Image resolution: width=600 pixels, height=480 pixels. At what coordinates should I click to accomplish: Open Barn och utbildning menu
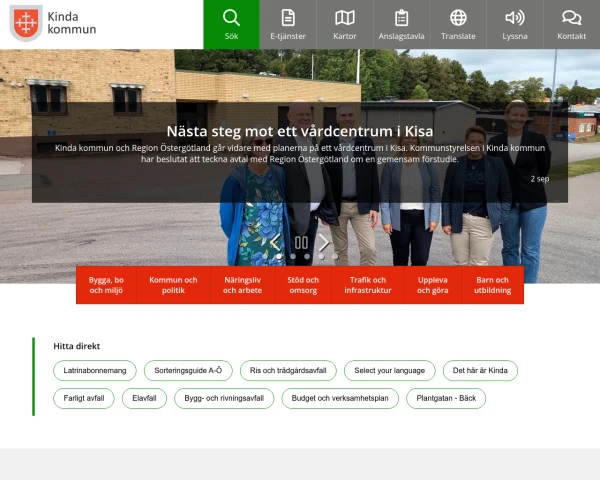tap(493, 285)
